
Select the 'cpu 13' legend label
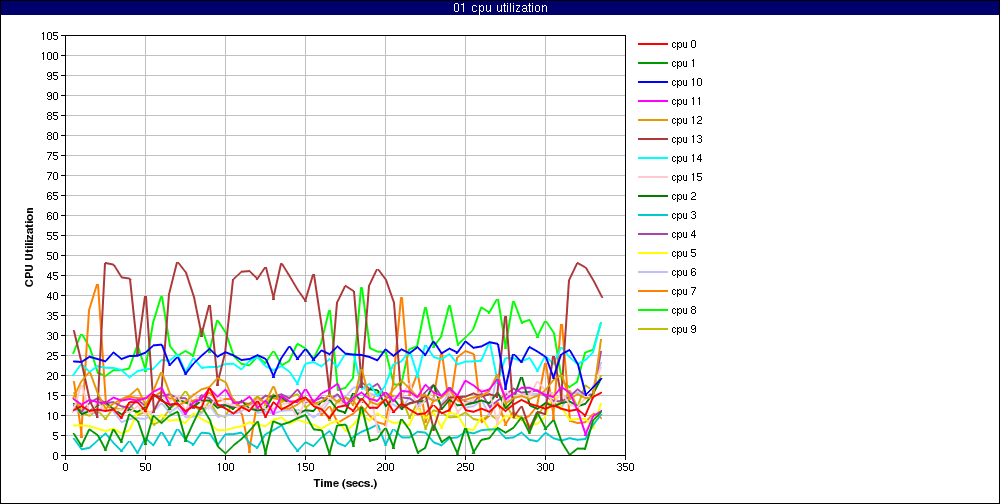(x=686, y=139)
